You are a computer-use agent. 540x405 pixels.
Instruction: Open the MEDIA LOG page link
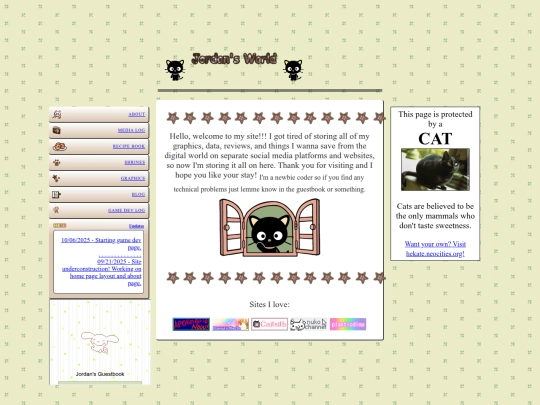(x=131, y=130)
